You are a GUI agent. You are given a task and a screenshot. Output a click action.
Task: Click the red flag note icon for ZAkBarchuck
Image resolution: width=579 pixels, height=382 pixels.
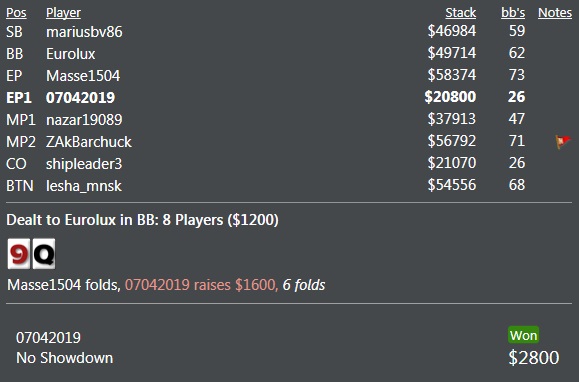pyautogui.click(x=563, y=141)
